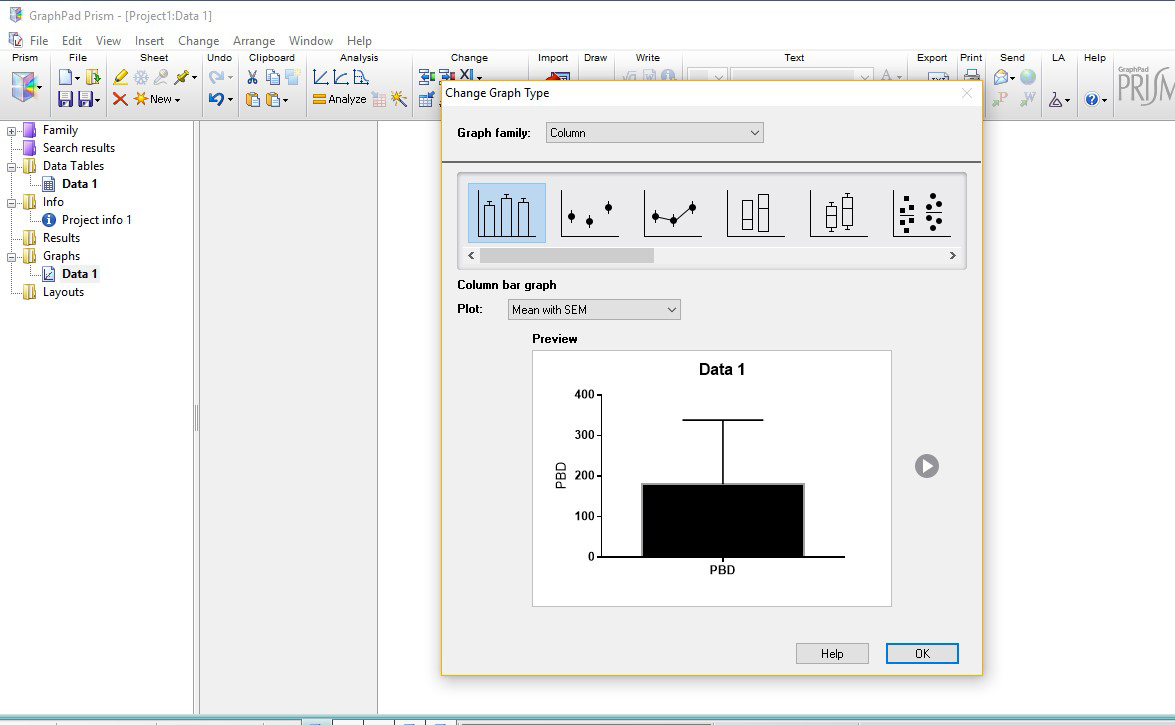
Task: Open the Window menu
Action: tap(311, 40)
